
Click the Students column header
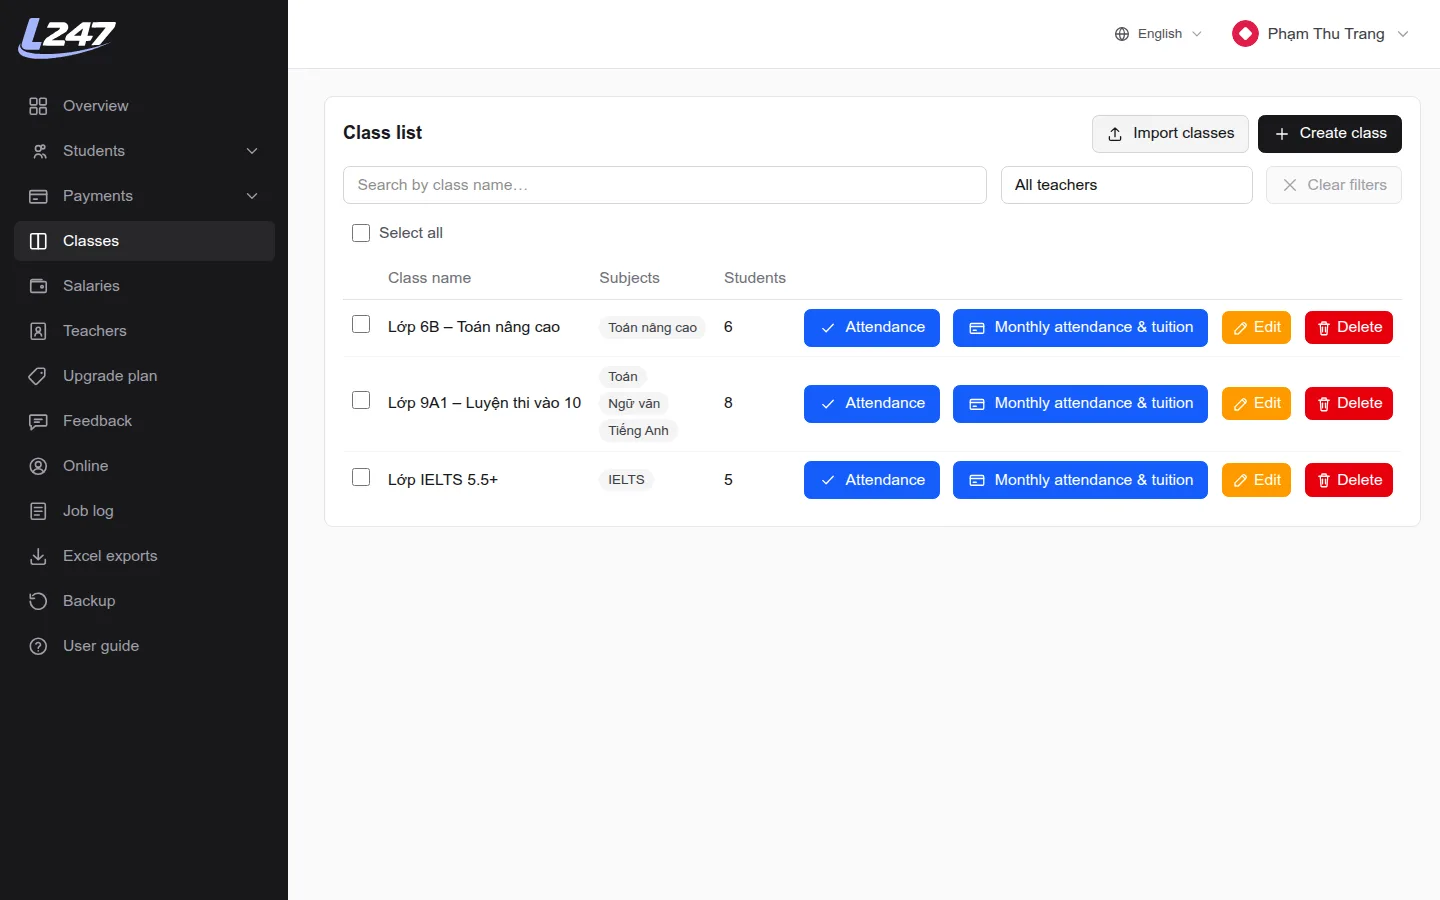click(x=755, y=278)
